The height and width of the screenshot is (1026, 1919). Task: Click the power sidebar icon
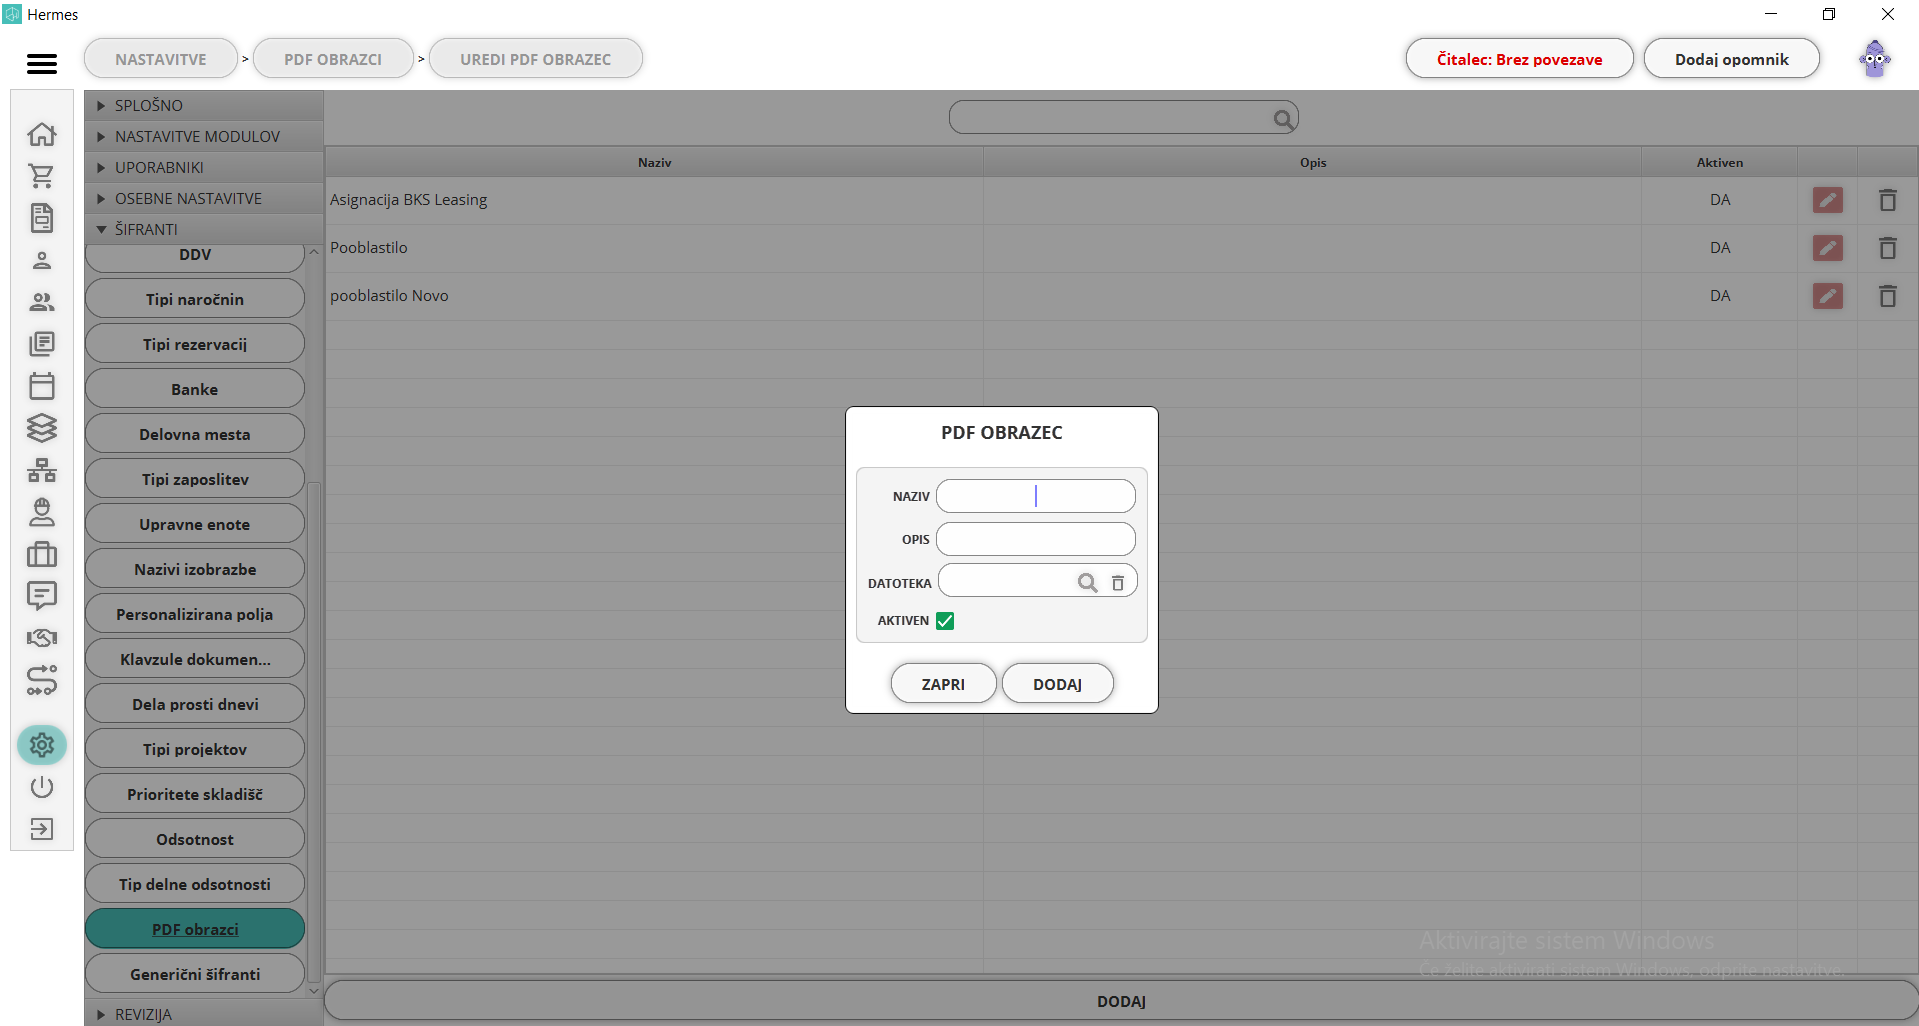(x=42, y=787)
